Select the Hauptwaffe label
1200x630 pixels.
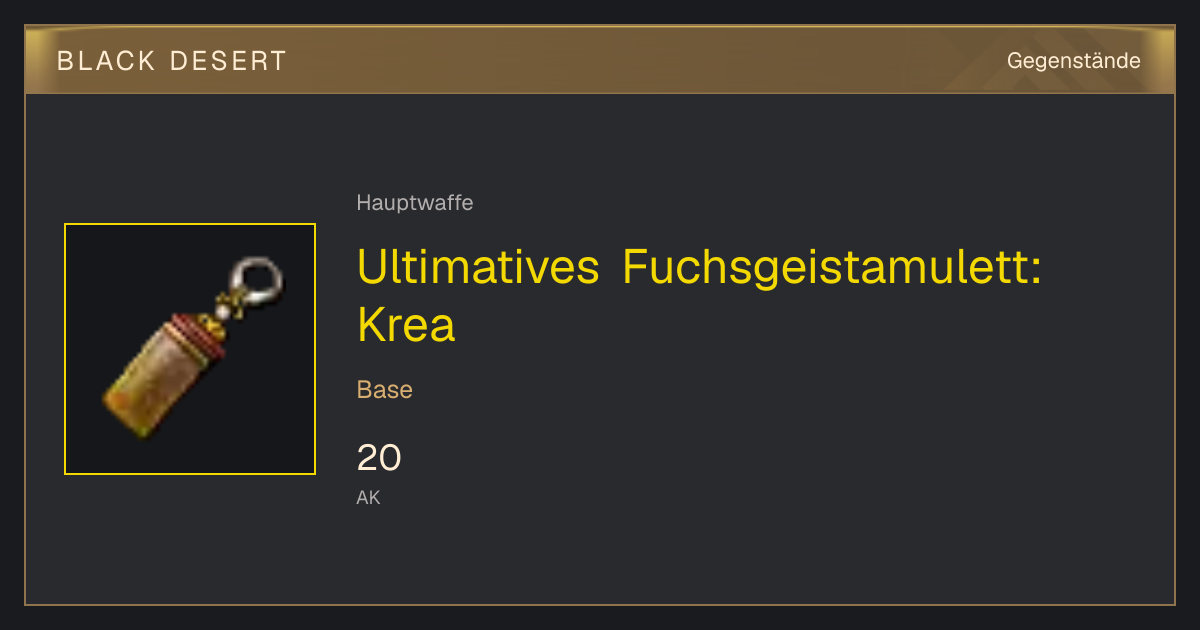click(x=415, y=203)
